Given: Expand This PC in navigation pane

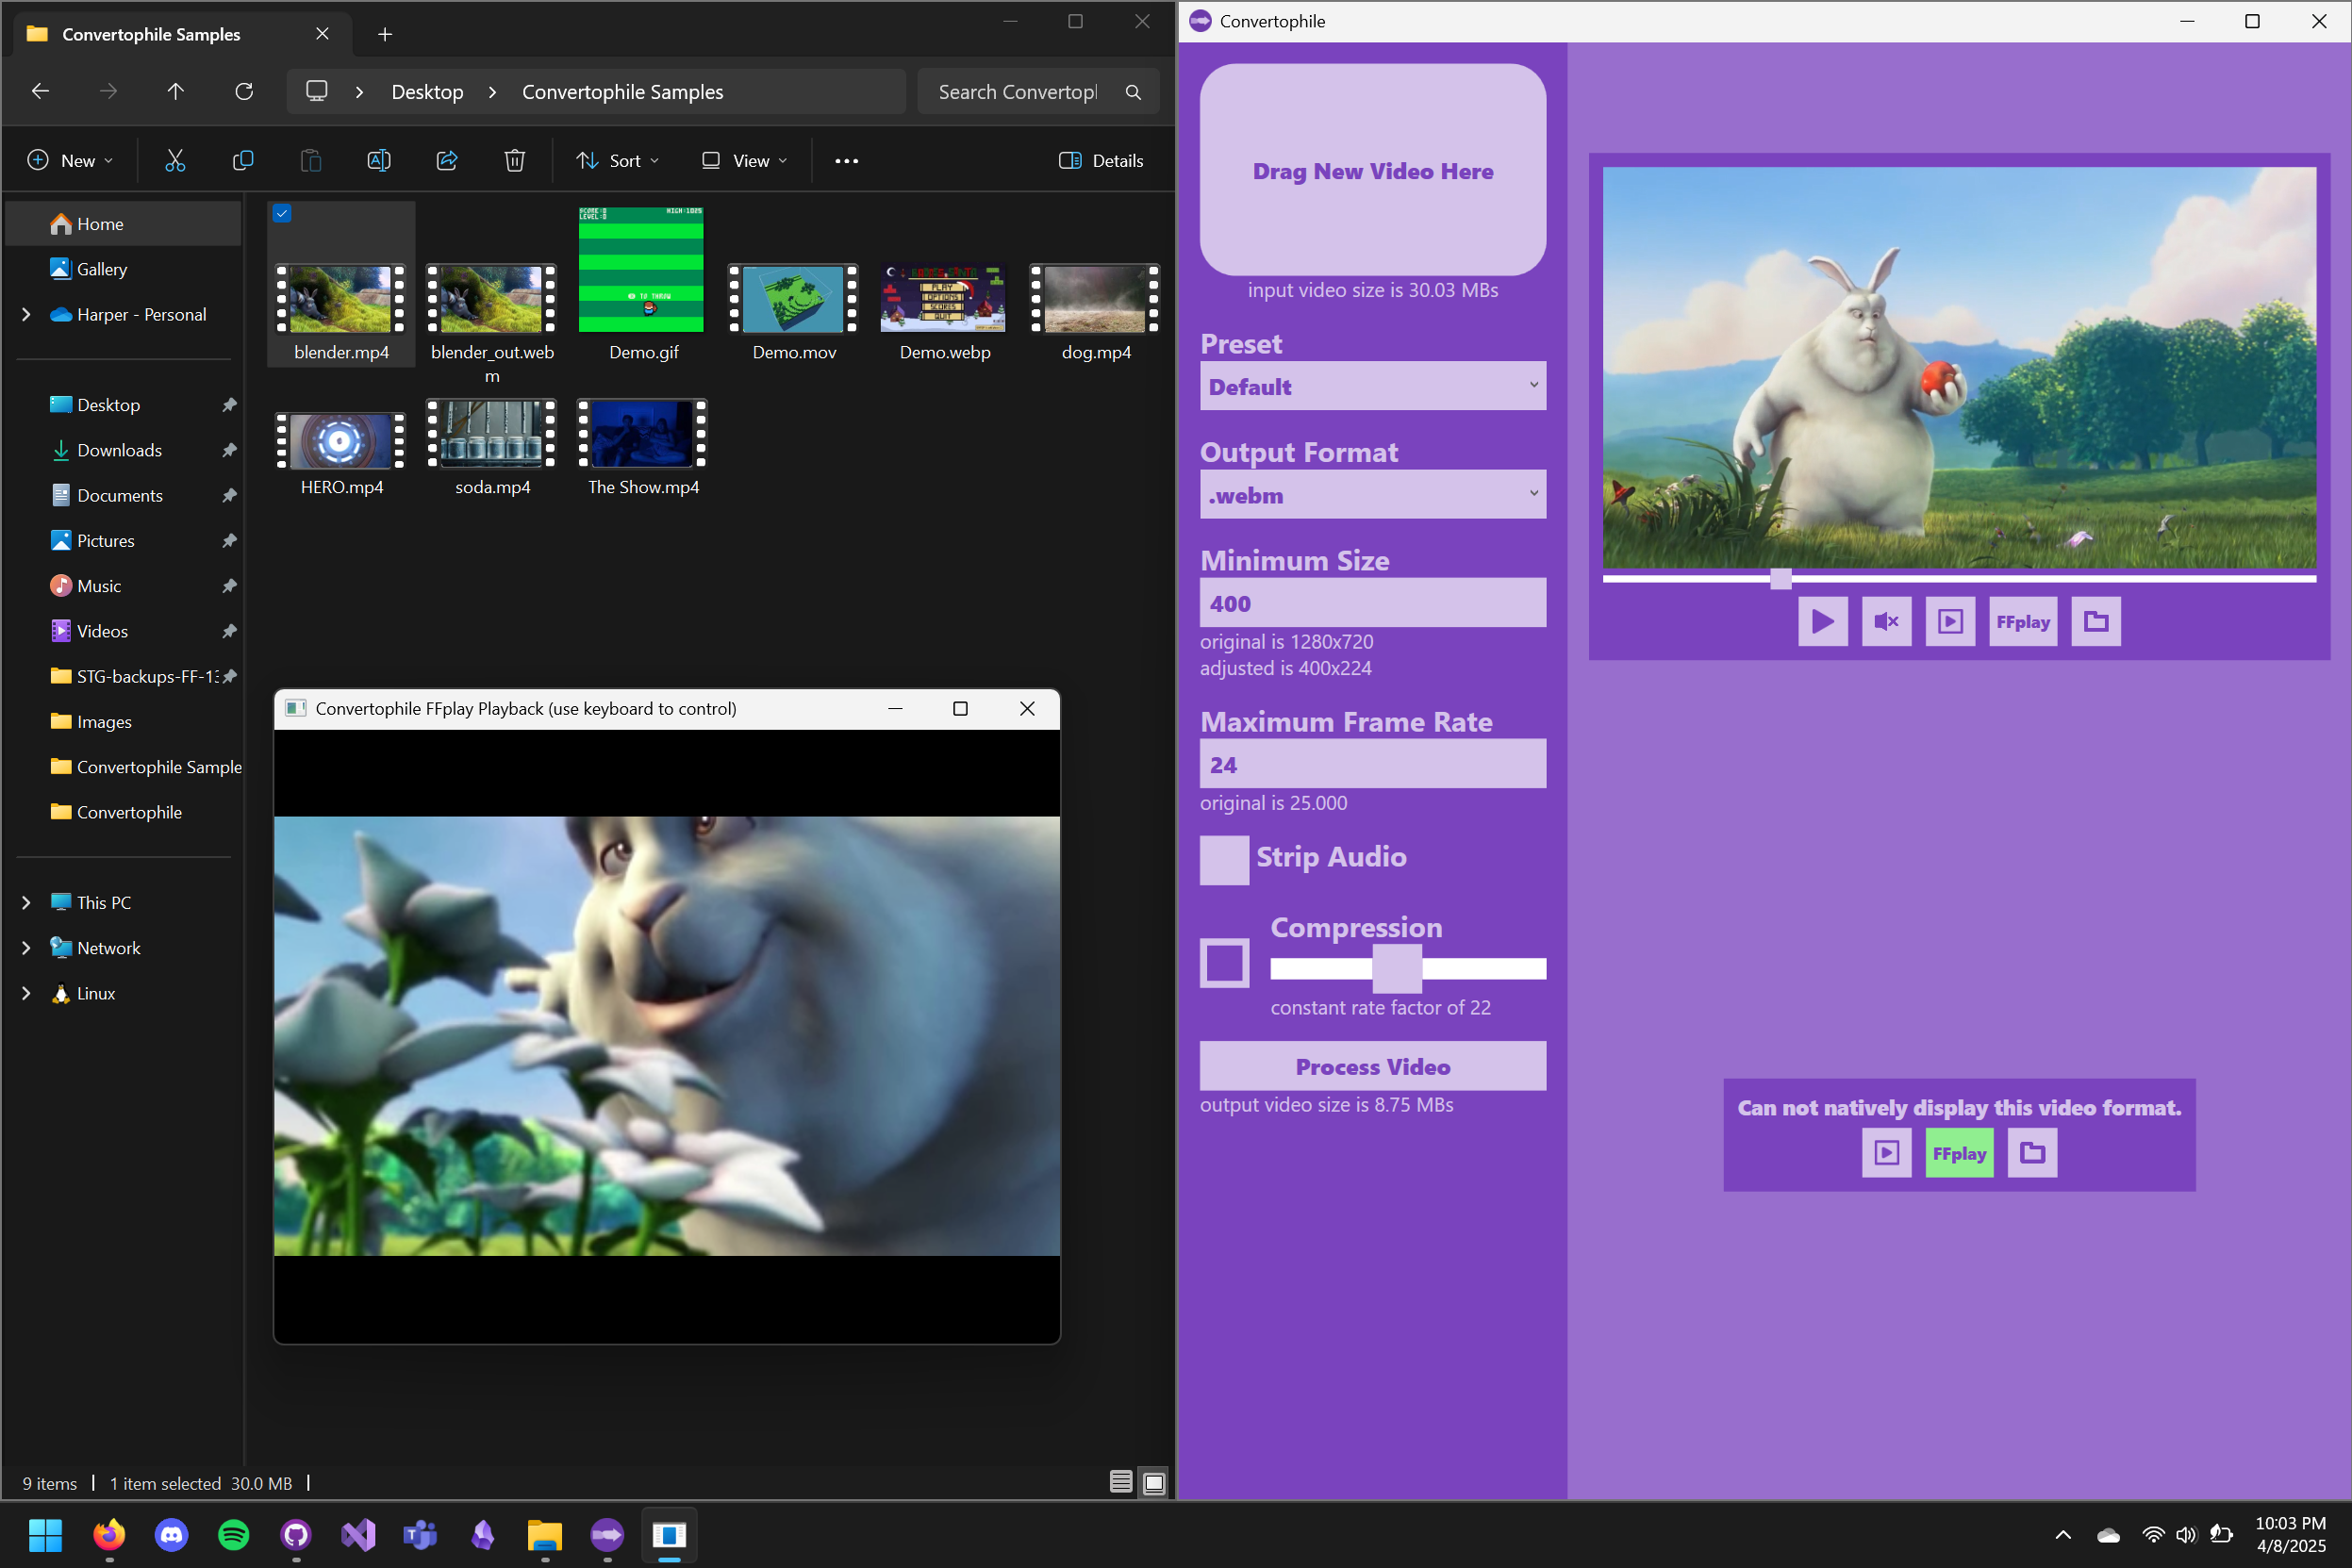Looking at the screenshot, I should (x=27, y=902).
